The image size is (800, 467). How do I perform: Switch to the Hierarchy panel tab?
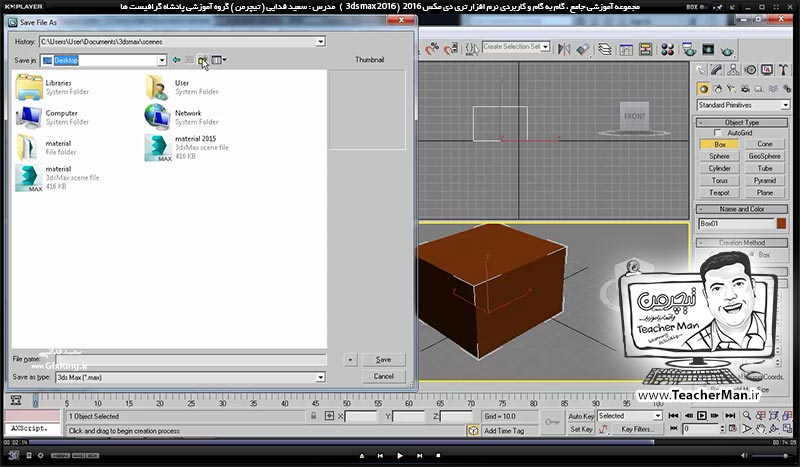pyautogui.click(x=734, y=69)
